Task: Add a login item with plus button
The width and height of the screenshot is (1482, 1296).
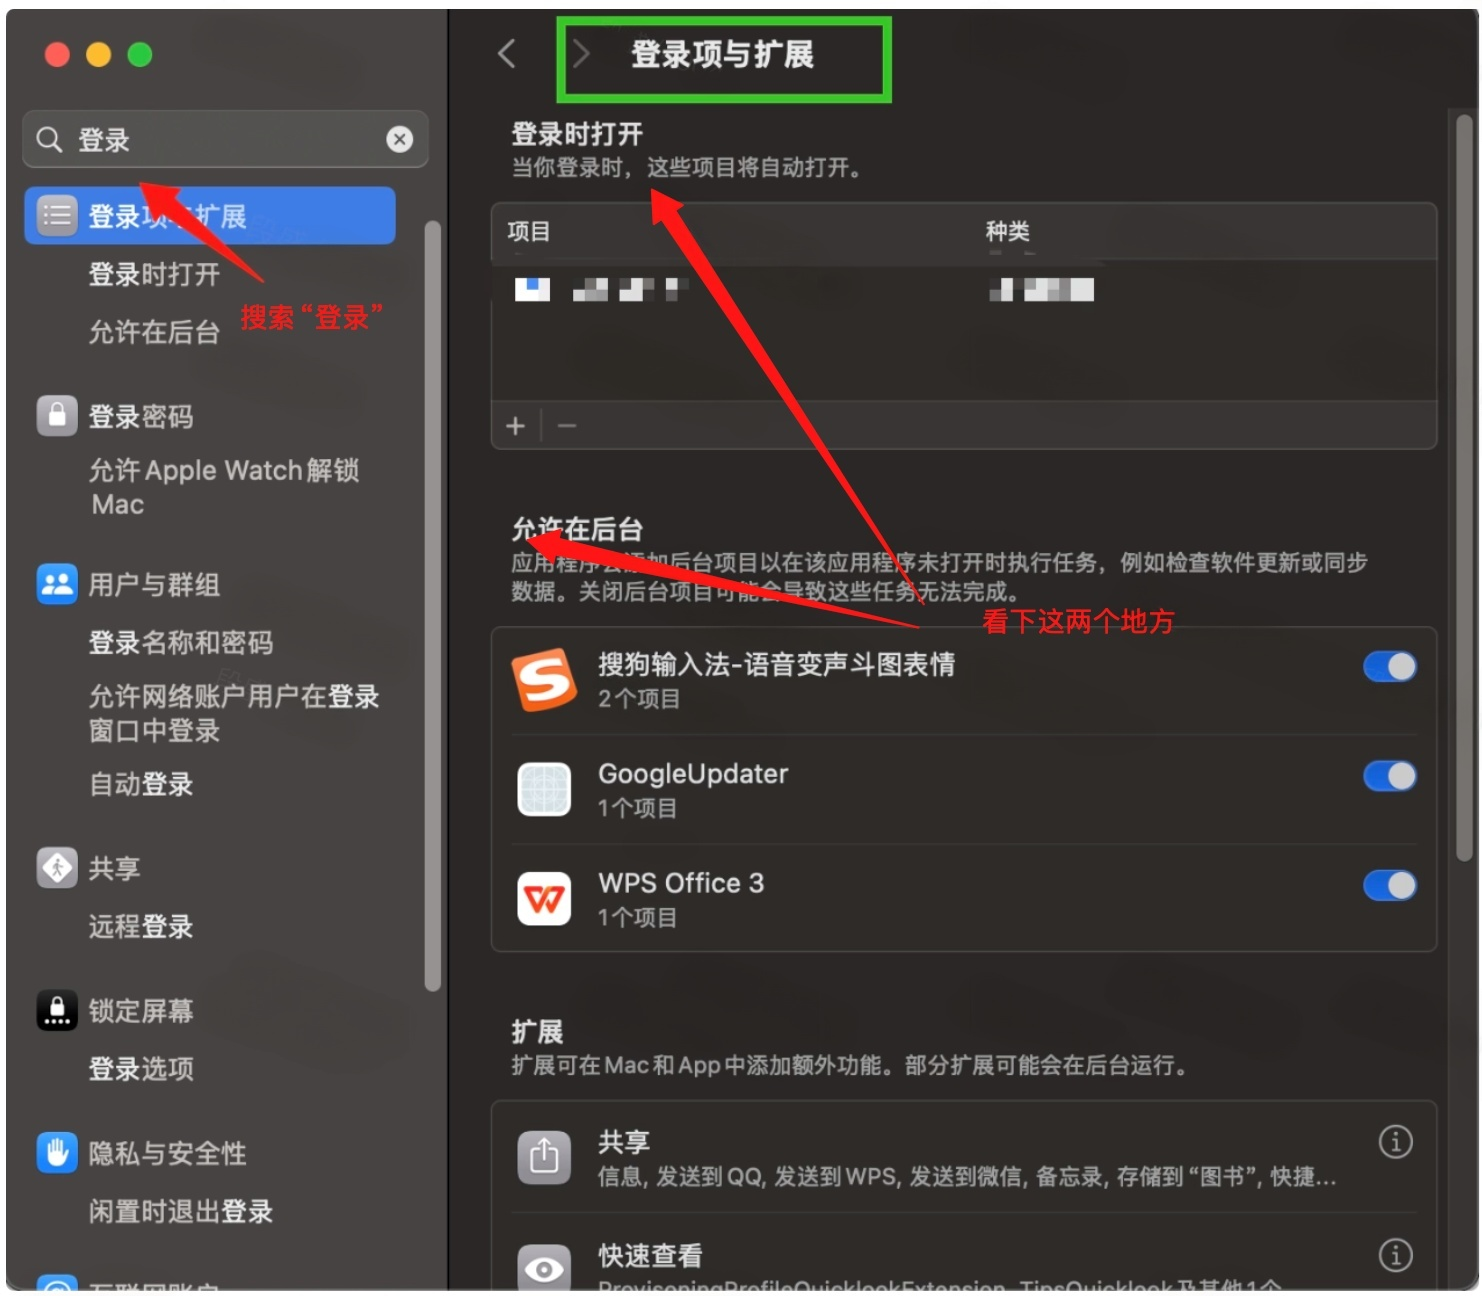Action: click(515, 426)
